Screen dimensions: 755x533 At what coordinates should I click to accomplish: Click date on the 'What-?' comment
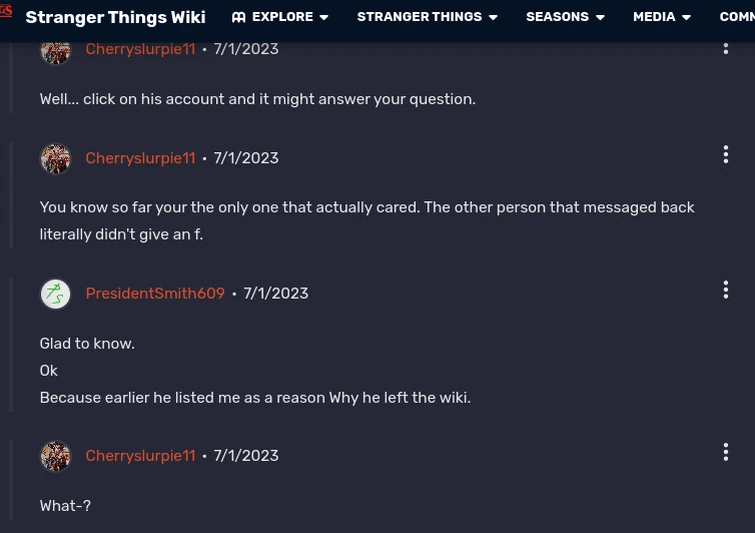[246, 456]
